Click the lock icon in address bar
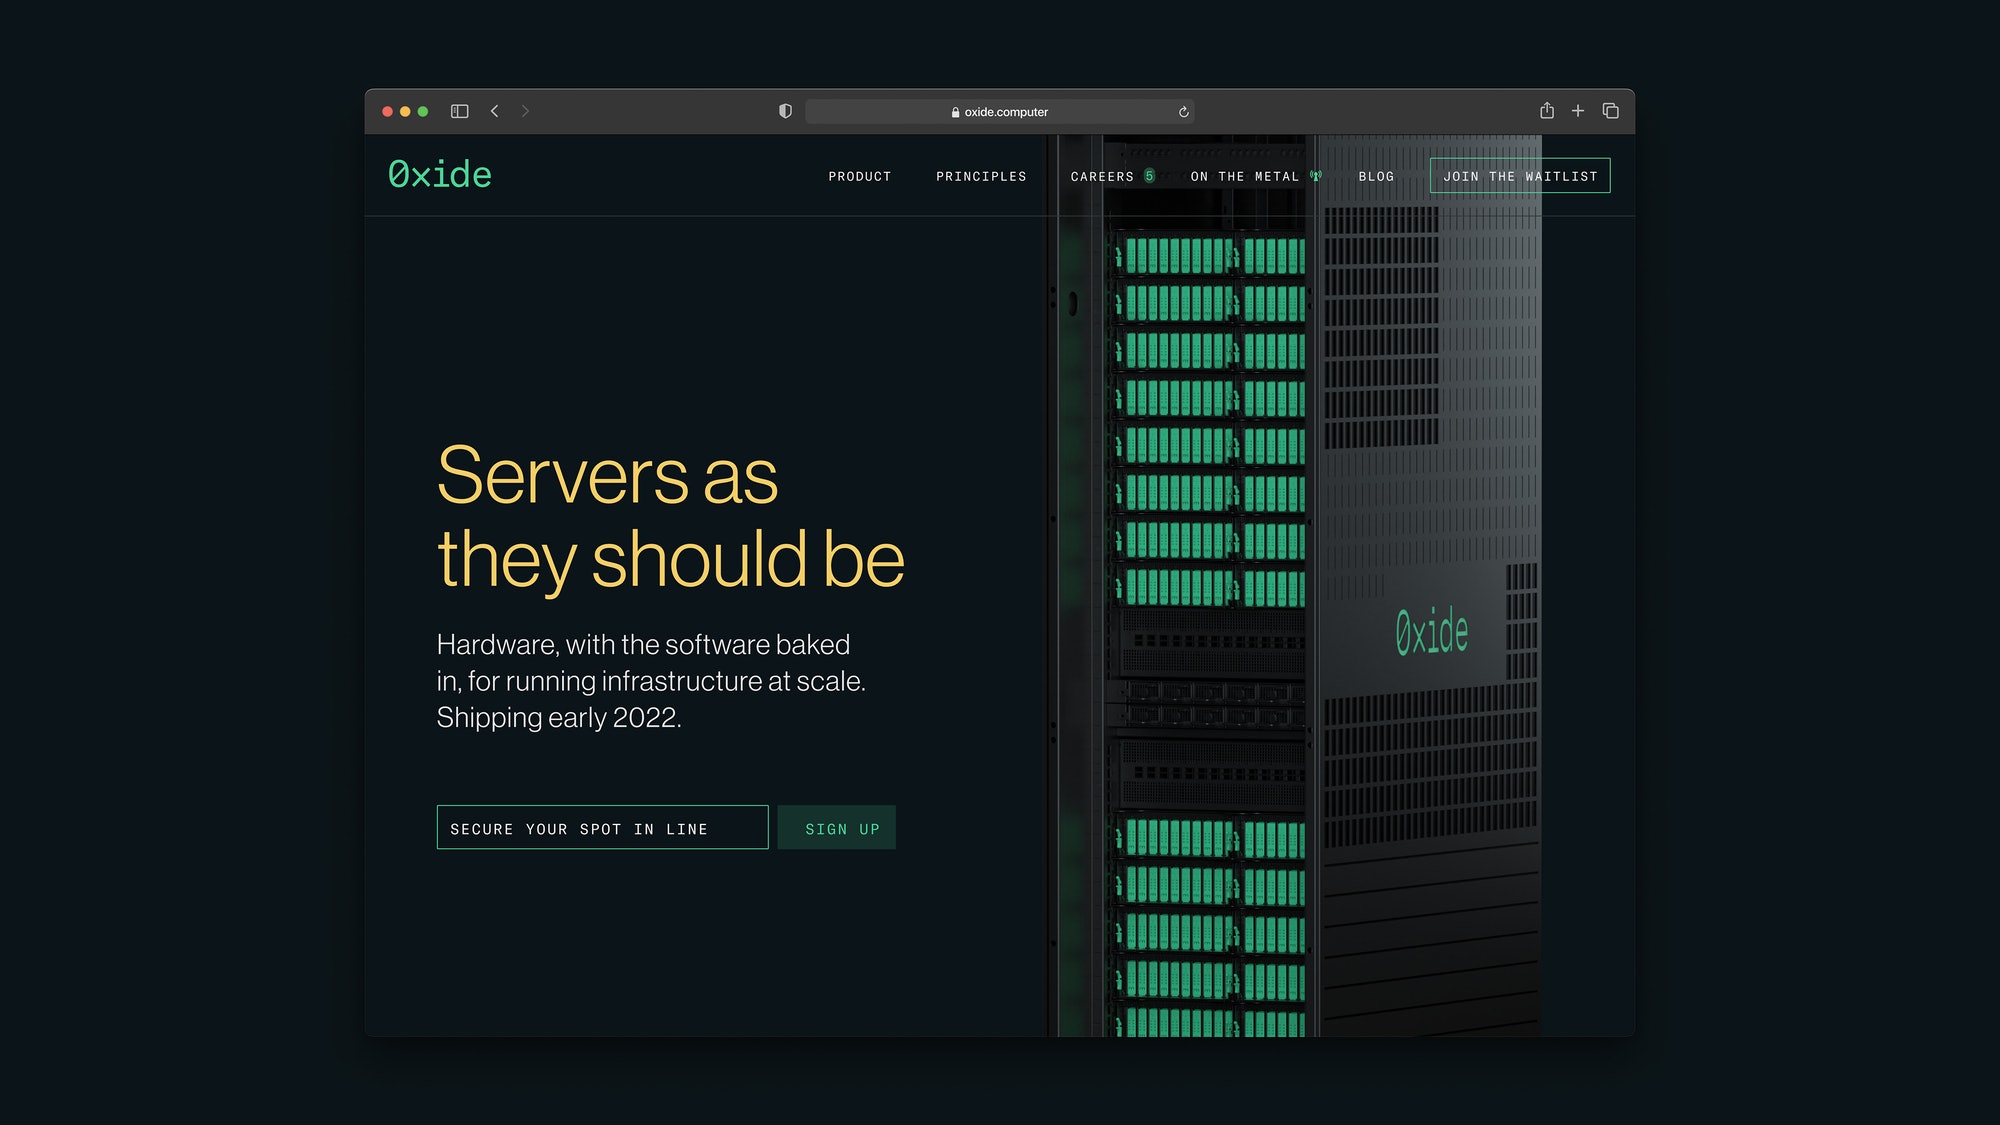 pos(955,112)
